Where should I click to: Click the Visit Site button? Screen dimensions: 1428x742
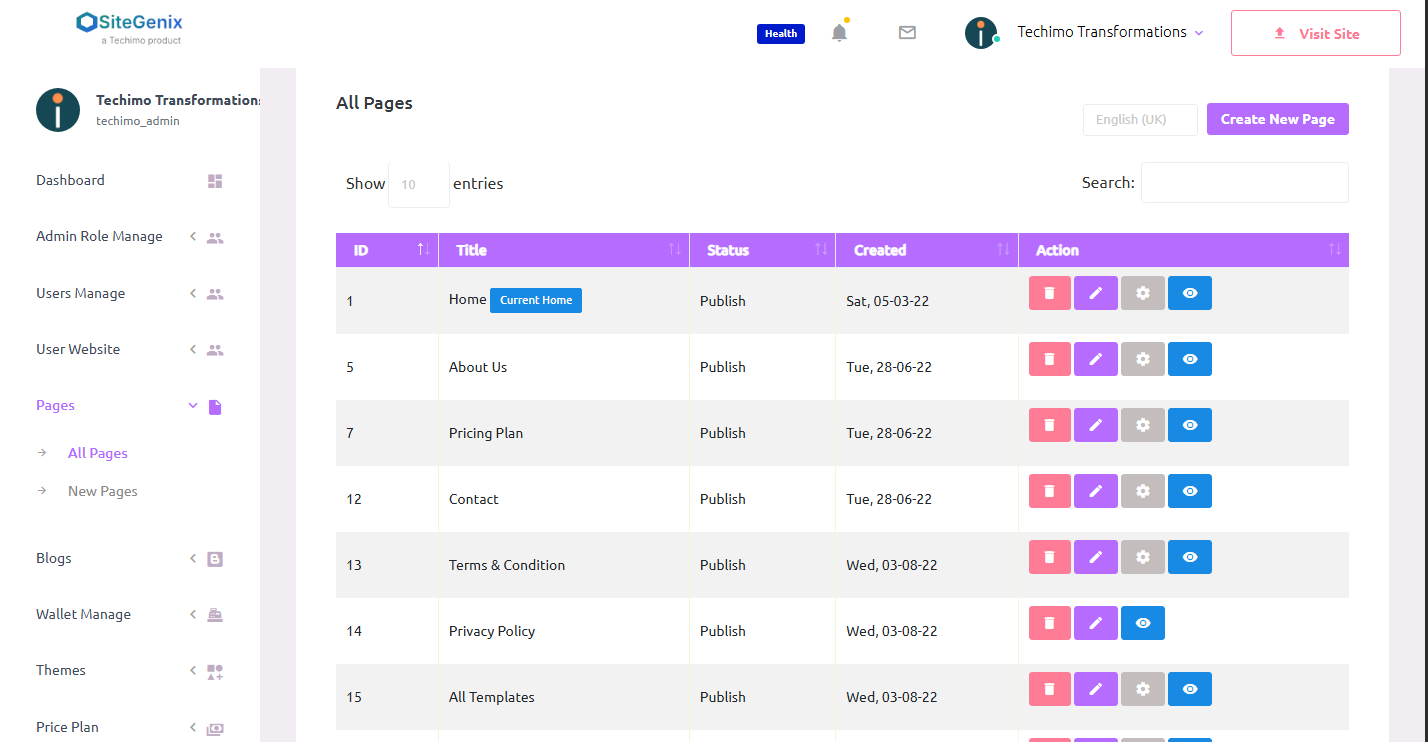click(x=1315, y=34)
